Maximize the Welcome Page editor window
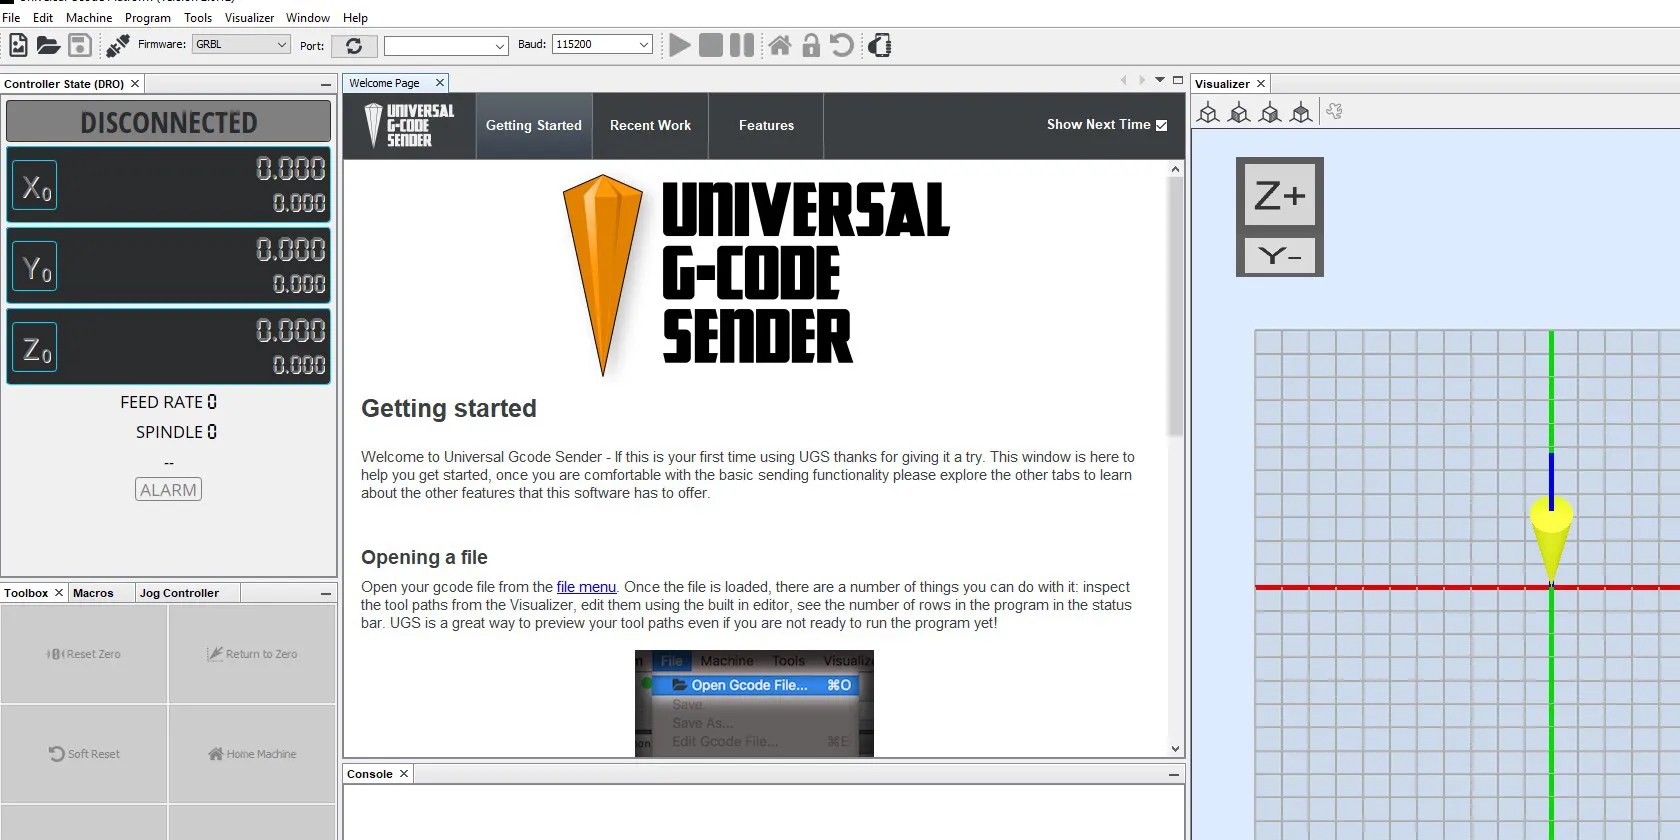 (x=1178, y=80)
